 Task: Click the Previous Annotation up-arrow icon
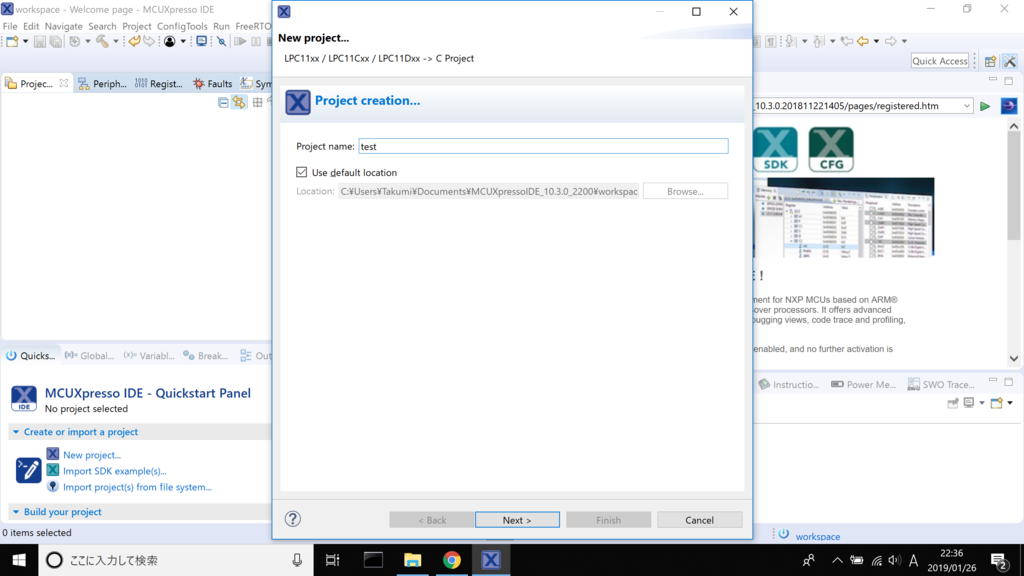tap(819, 41)
